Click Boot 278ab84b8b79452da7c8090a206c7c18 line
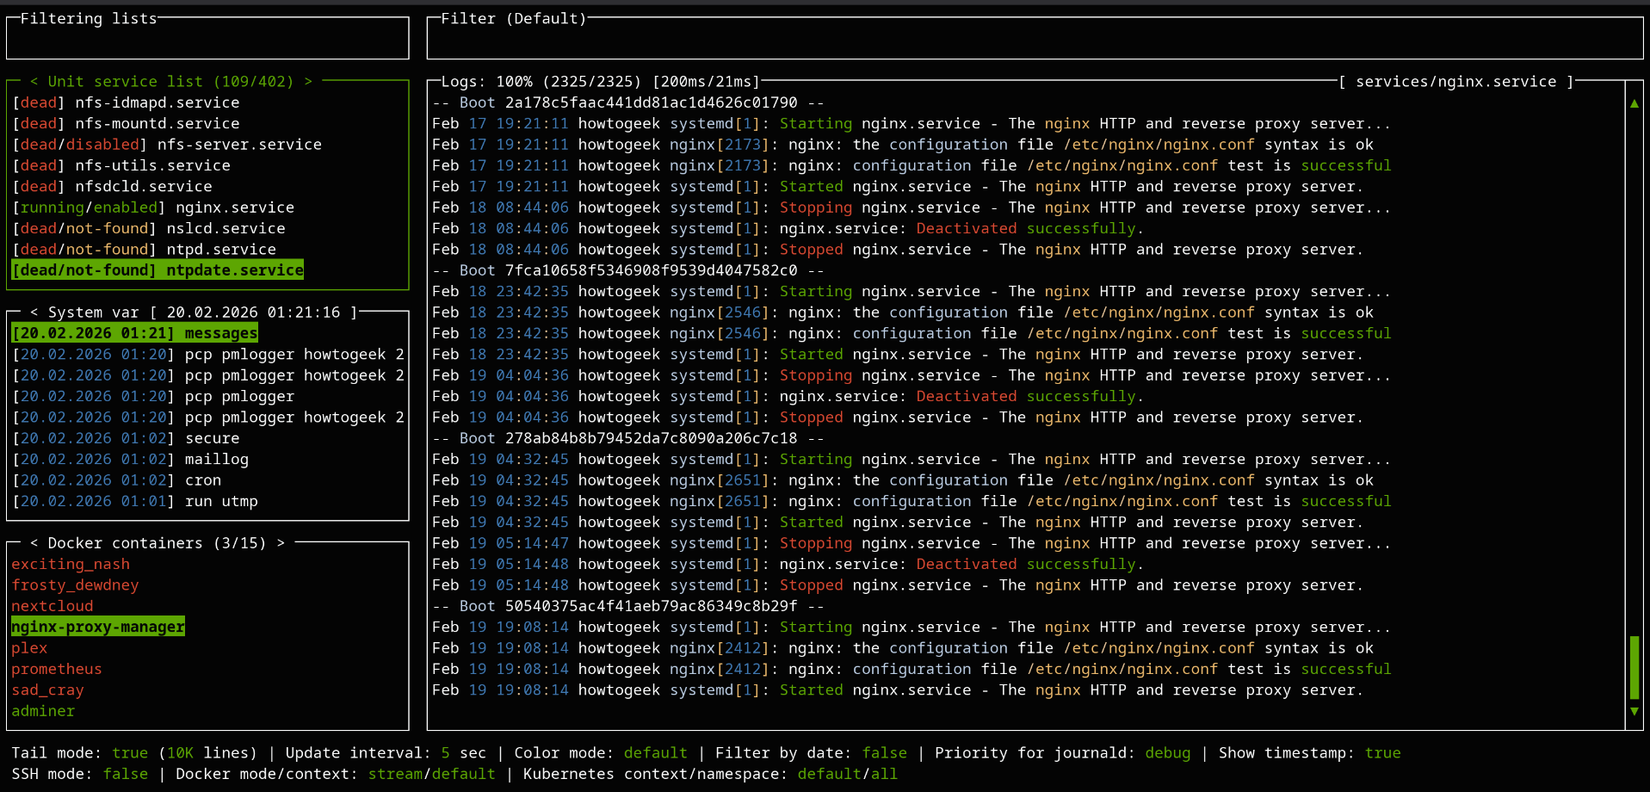 click(628, 439)
